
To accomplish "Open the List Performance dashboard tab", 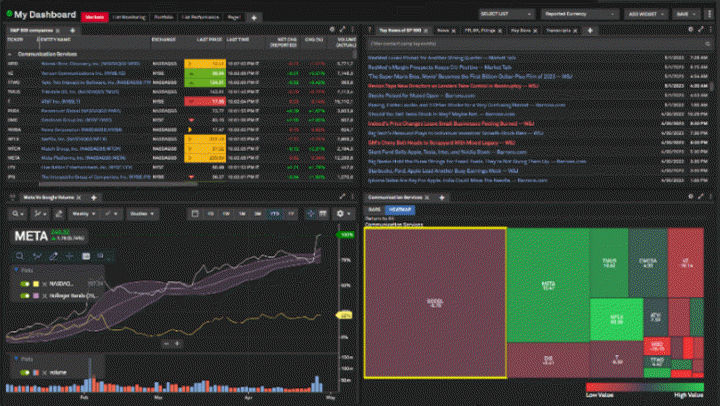I will [x=200, y=17].
